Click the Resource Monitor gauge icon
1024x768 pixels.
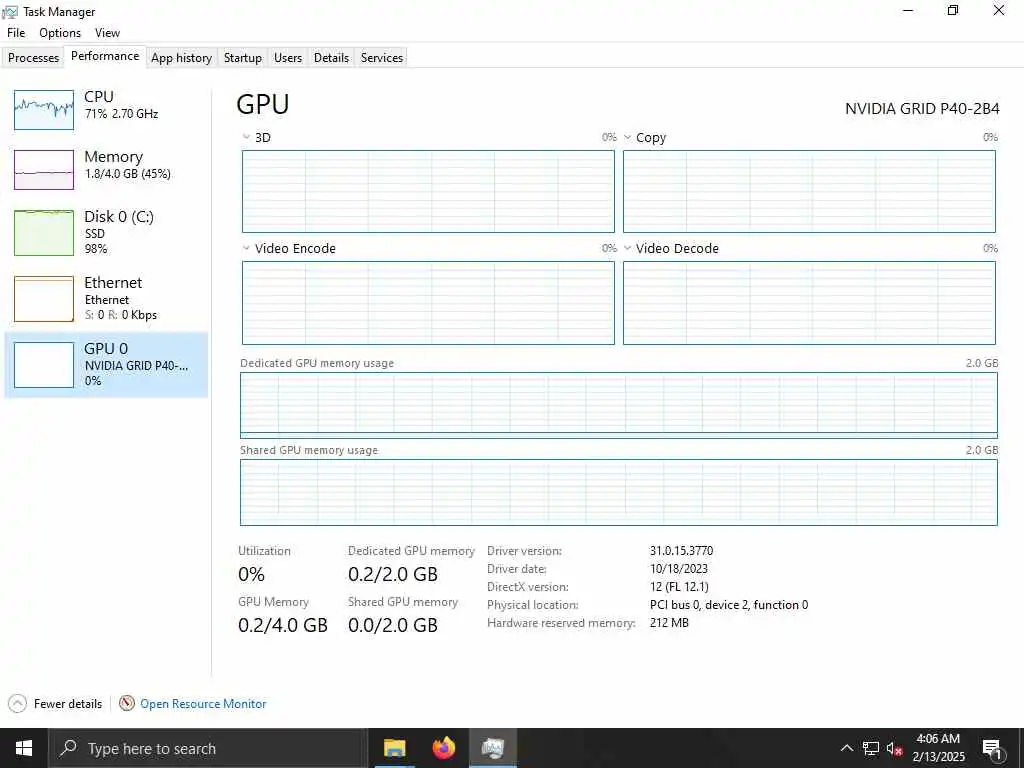point(127,703)
